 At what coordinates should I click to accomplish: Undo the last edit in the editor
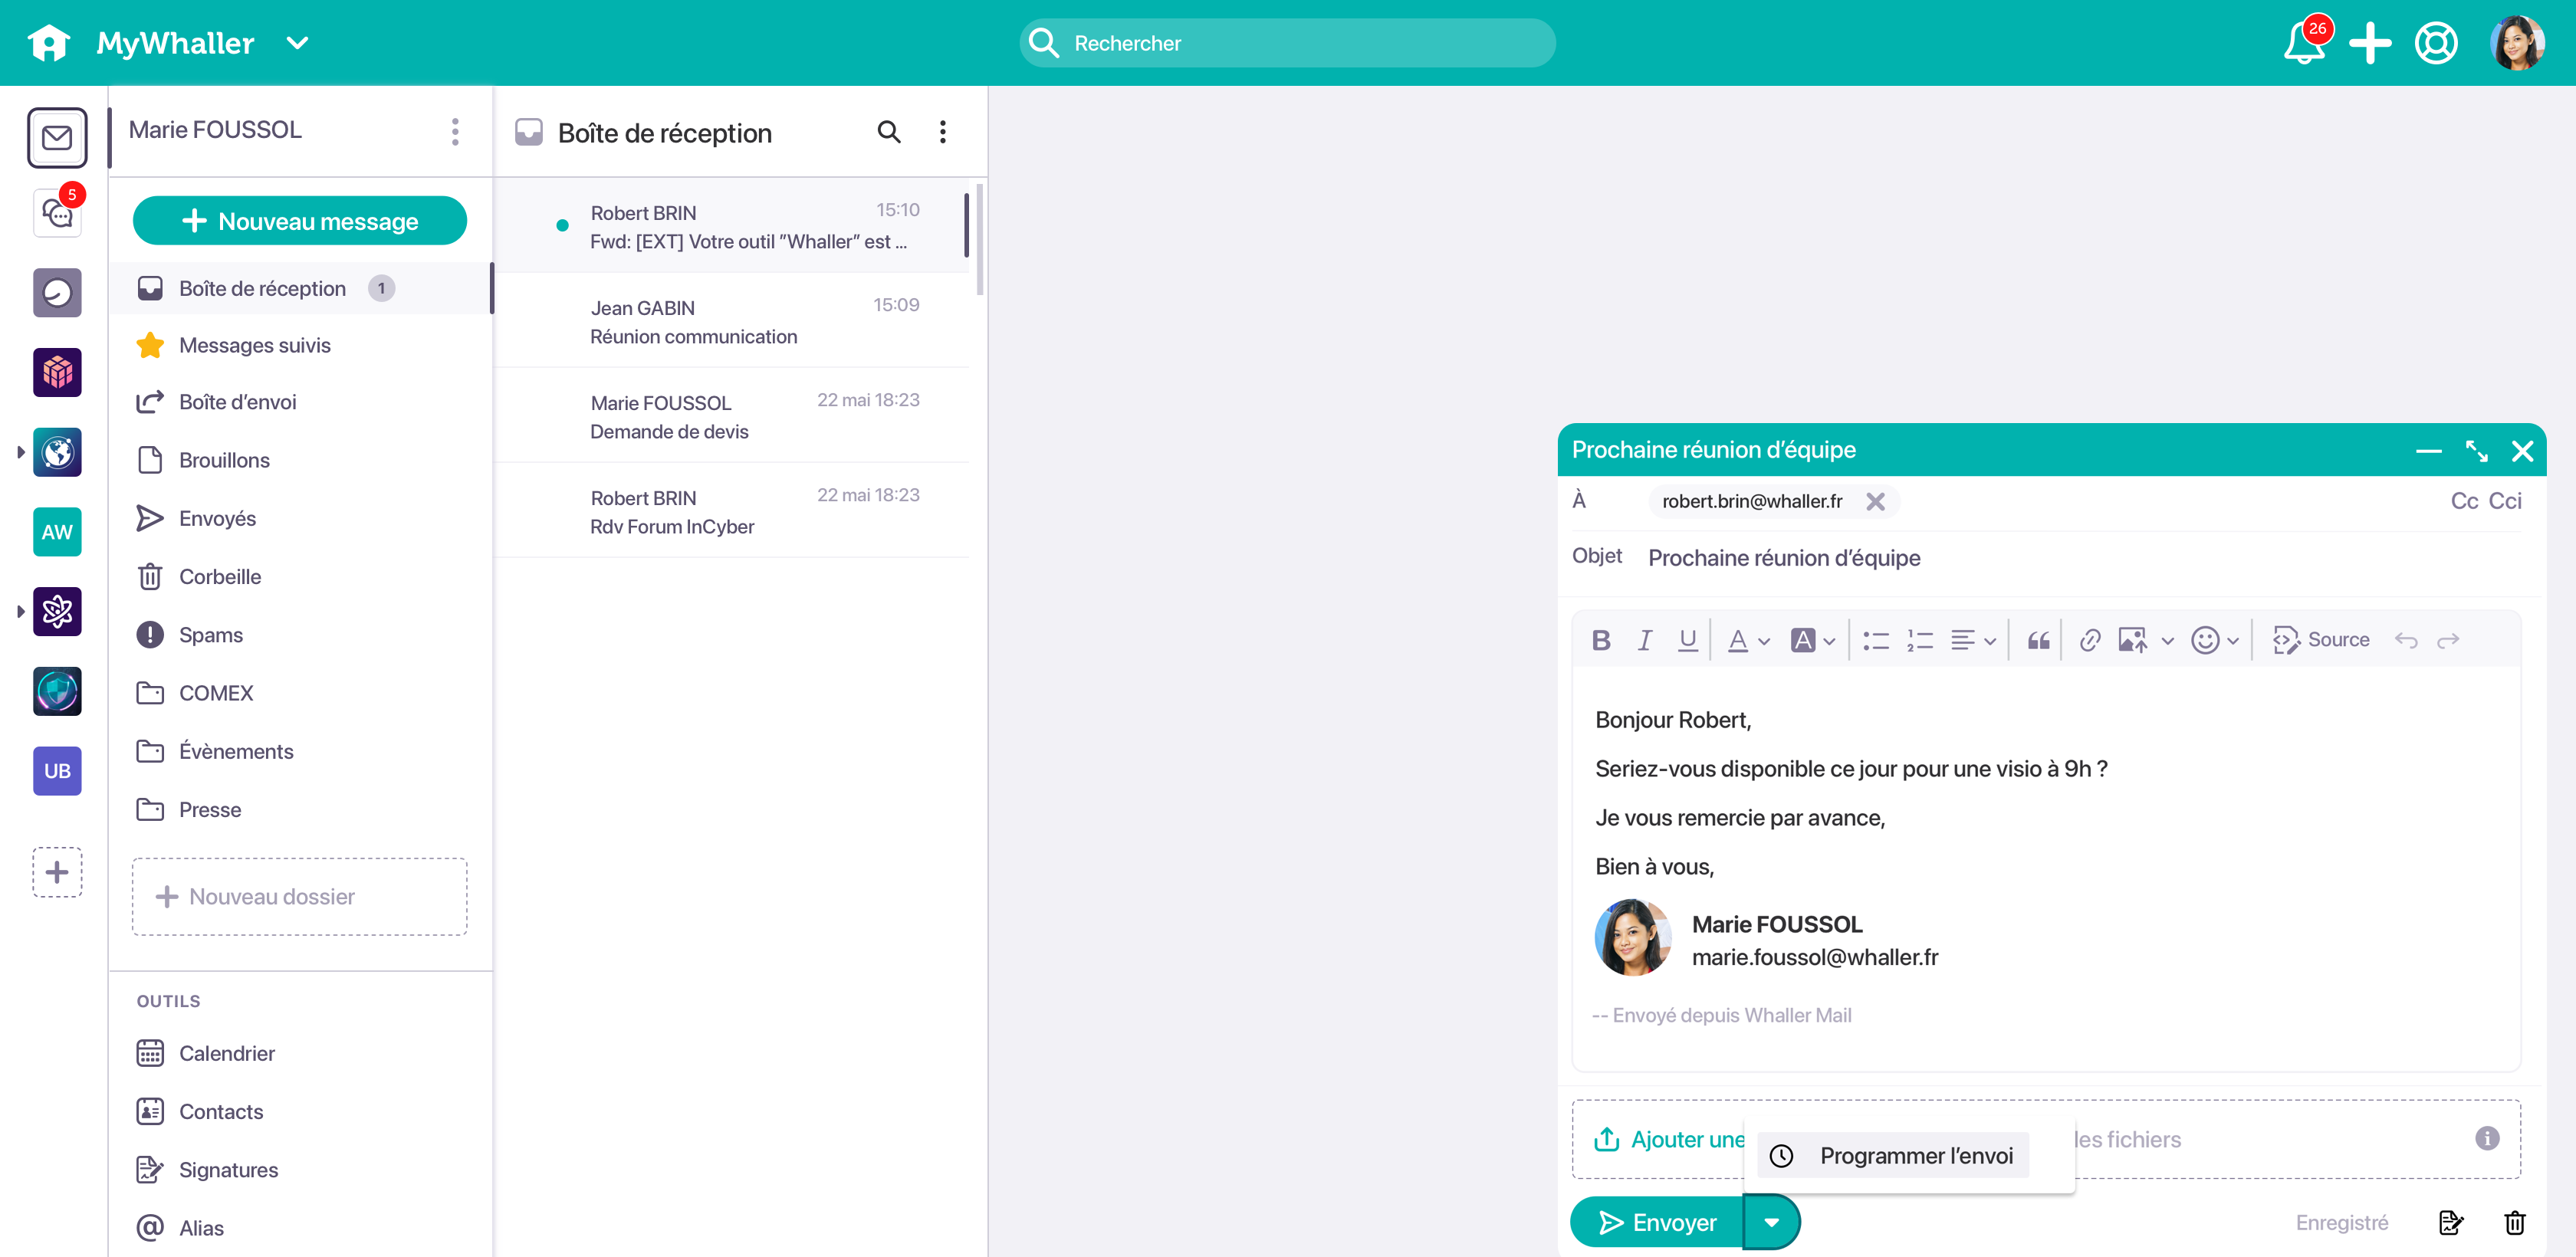point(2406,640)
